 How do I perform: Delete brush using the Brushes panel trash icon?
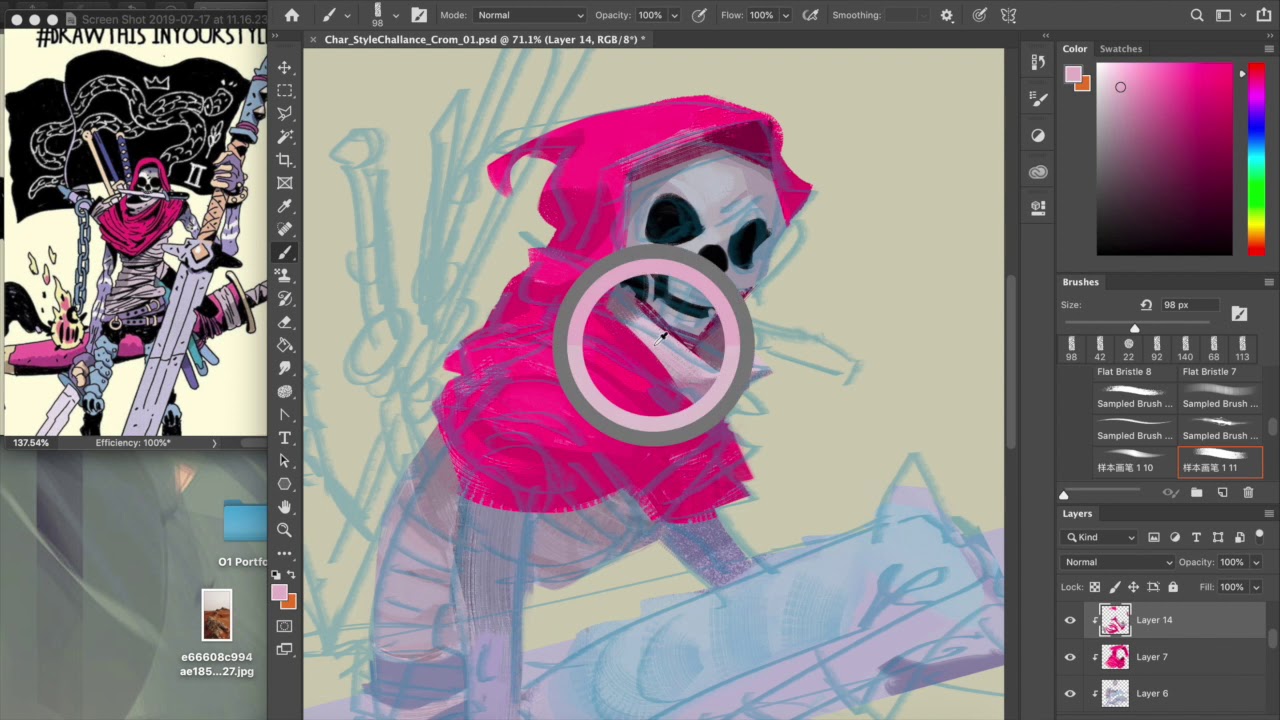[1248, 493]
